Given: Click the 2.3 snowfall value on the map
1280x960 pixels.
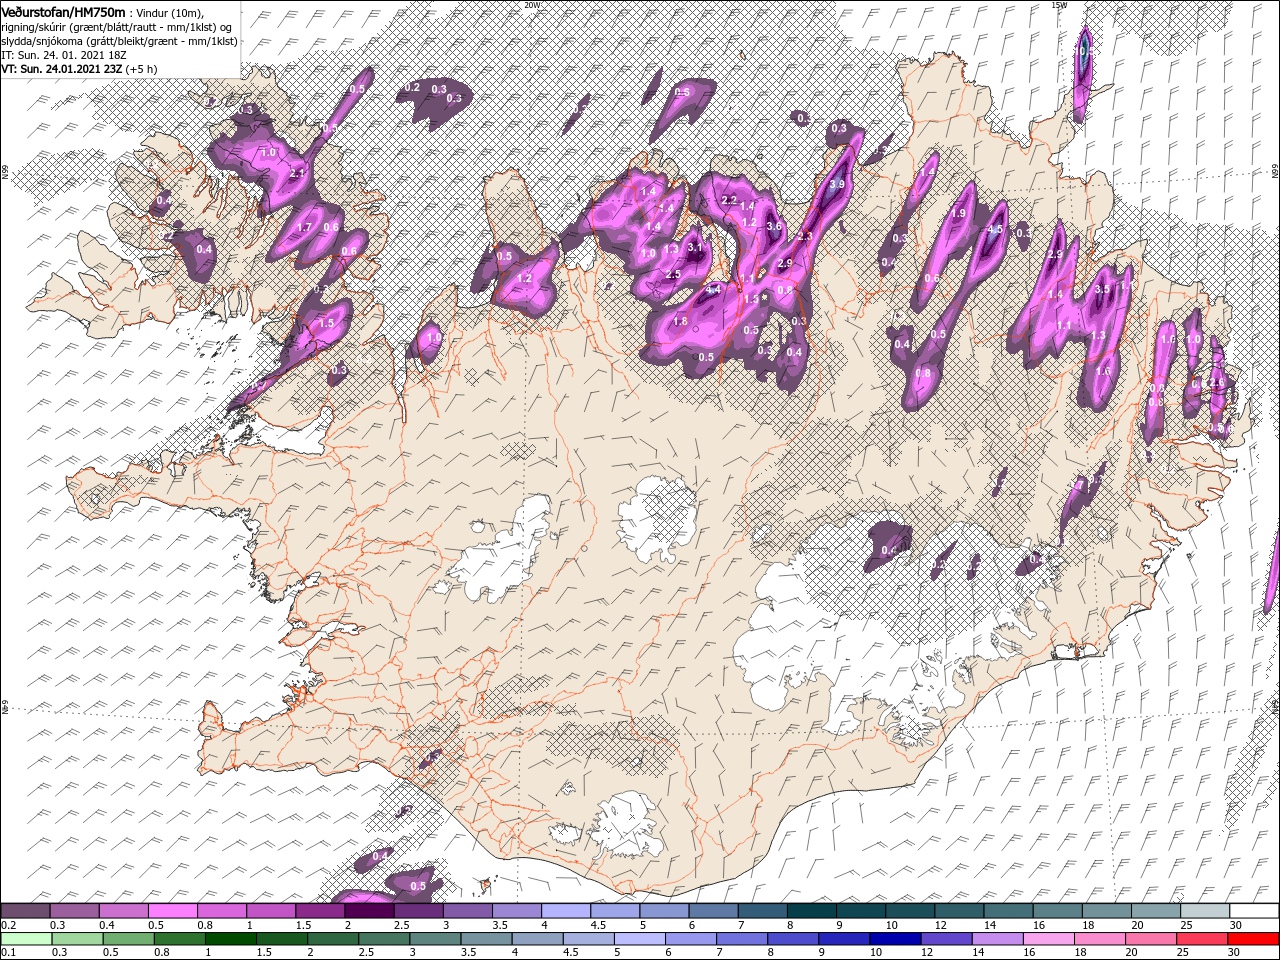Looking at the screenshot, I should tap(805, 236).
